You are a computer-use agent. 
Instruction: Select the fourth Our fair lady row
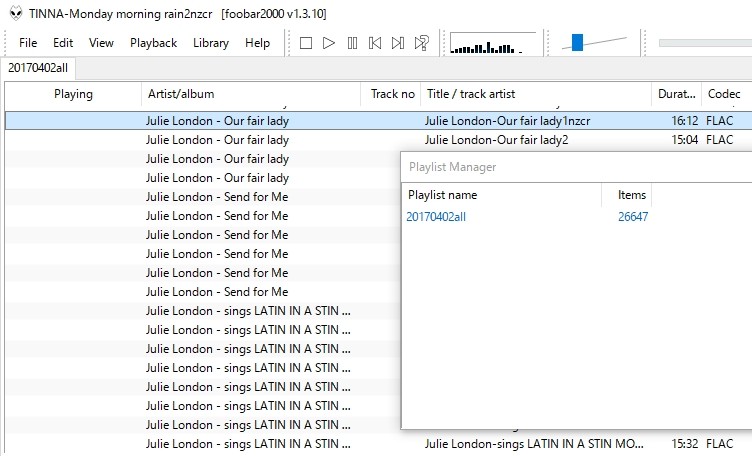(217, 178)
